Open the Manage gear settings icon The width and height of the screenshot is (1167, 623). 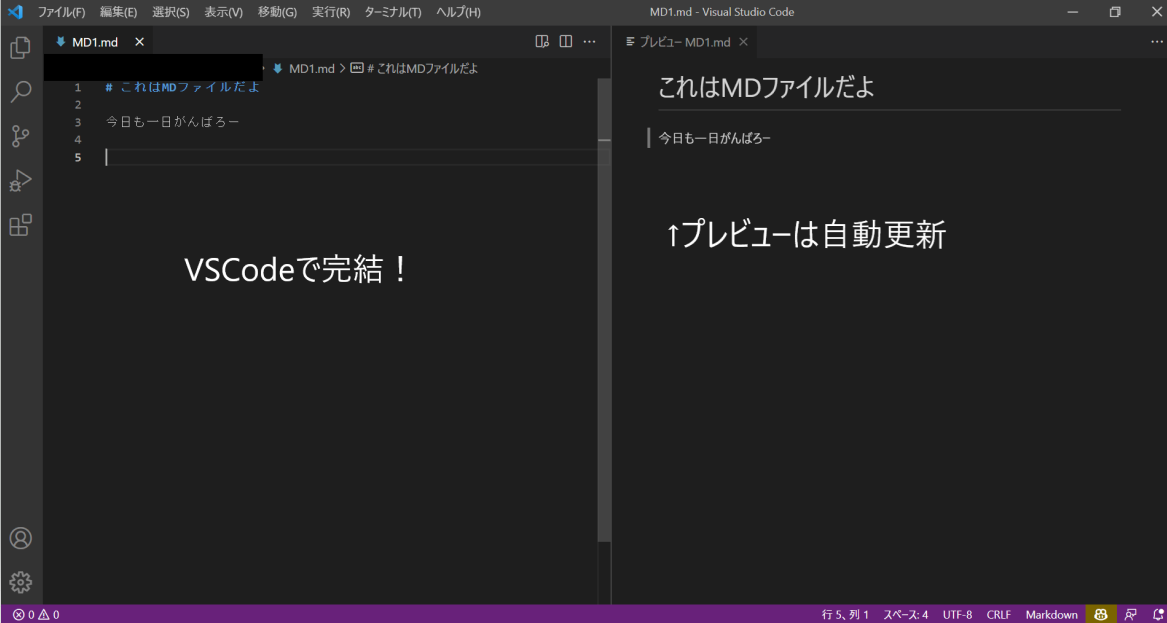21,581
